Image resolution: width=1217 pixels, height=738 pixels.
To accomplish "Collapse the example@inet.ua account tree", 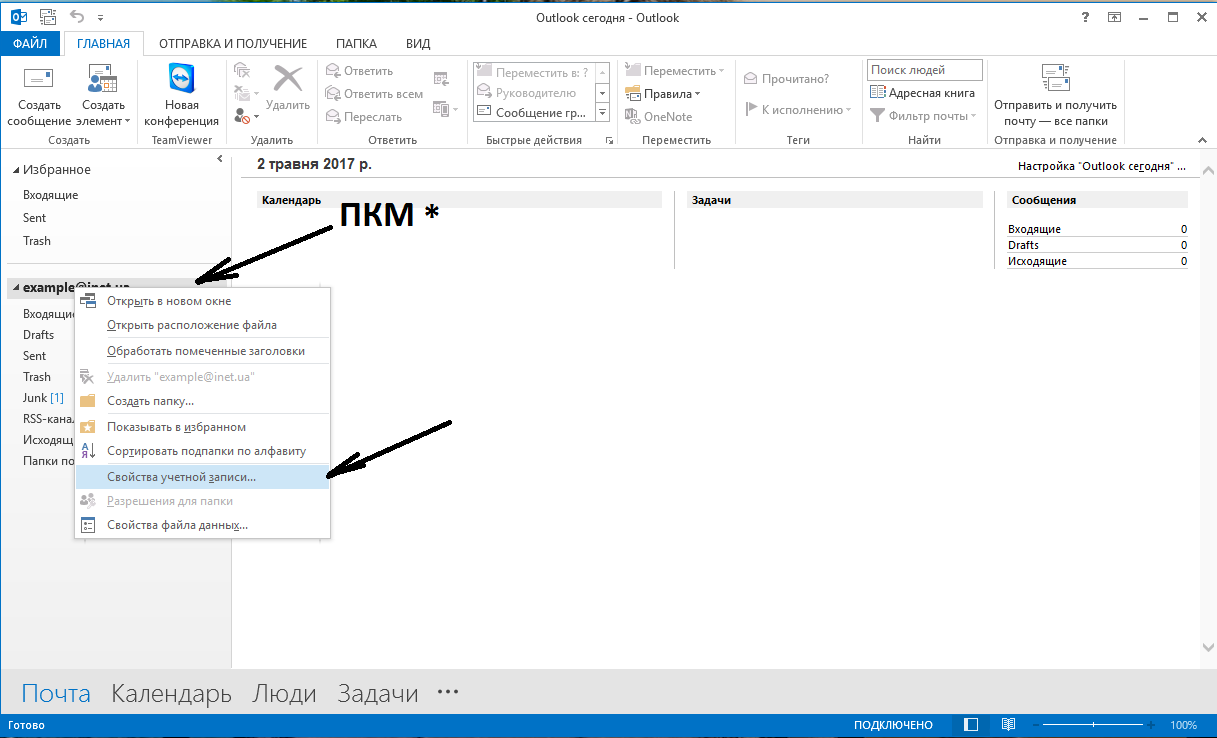I will pos(15,288).
